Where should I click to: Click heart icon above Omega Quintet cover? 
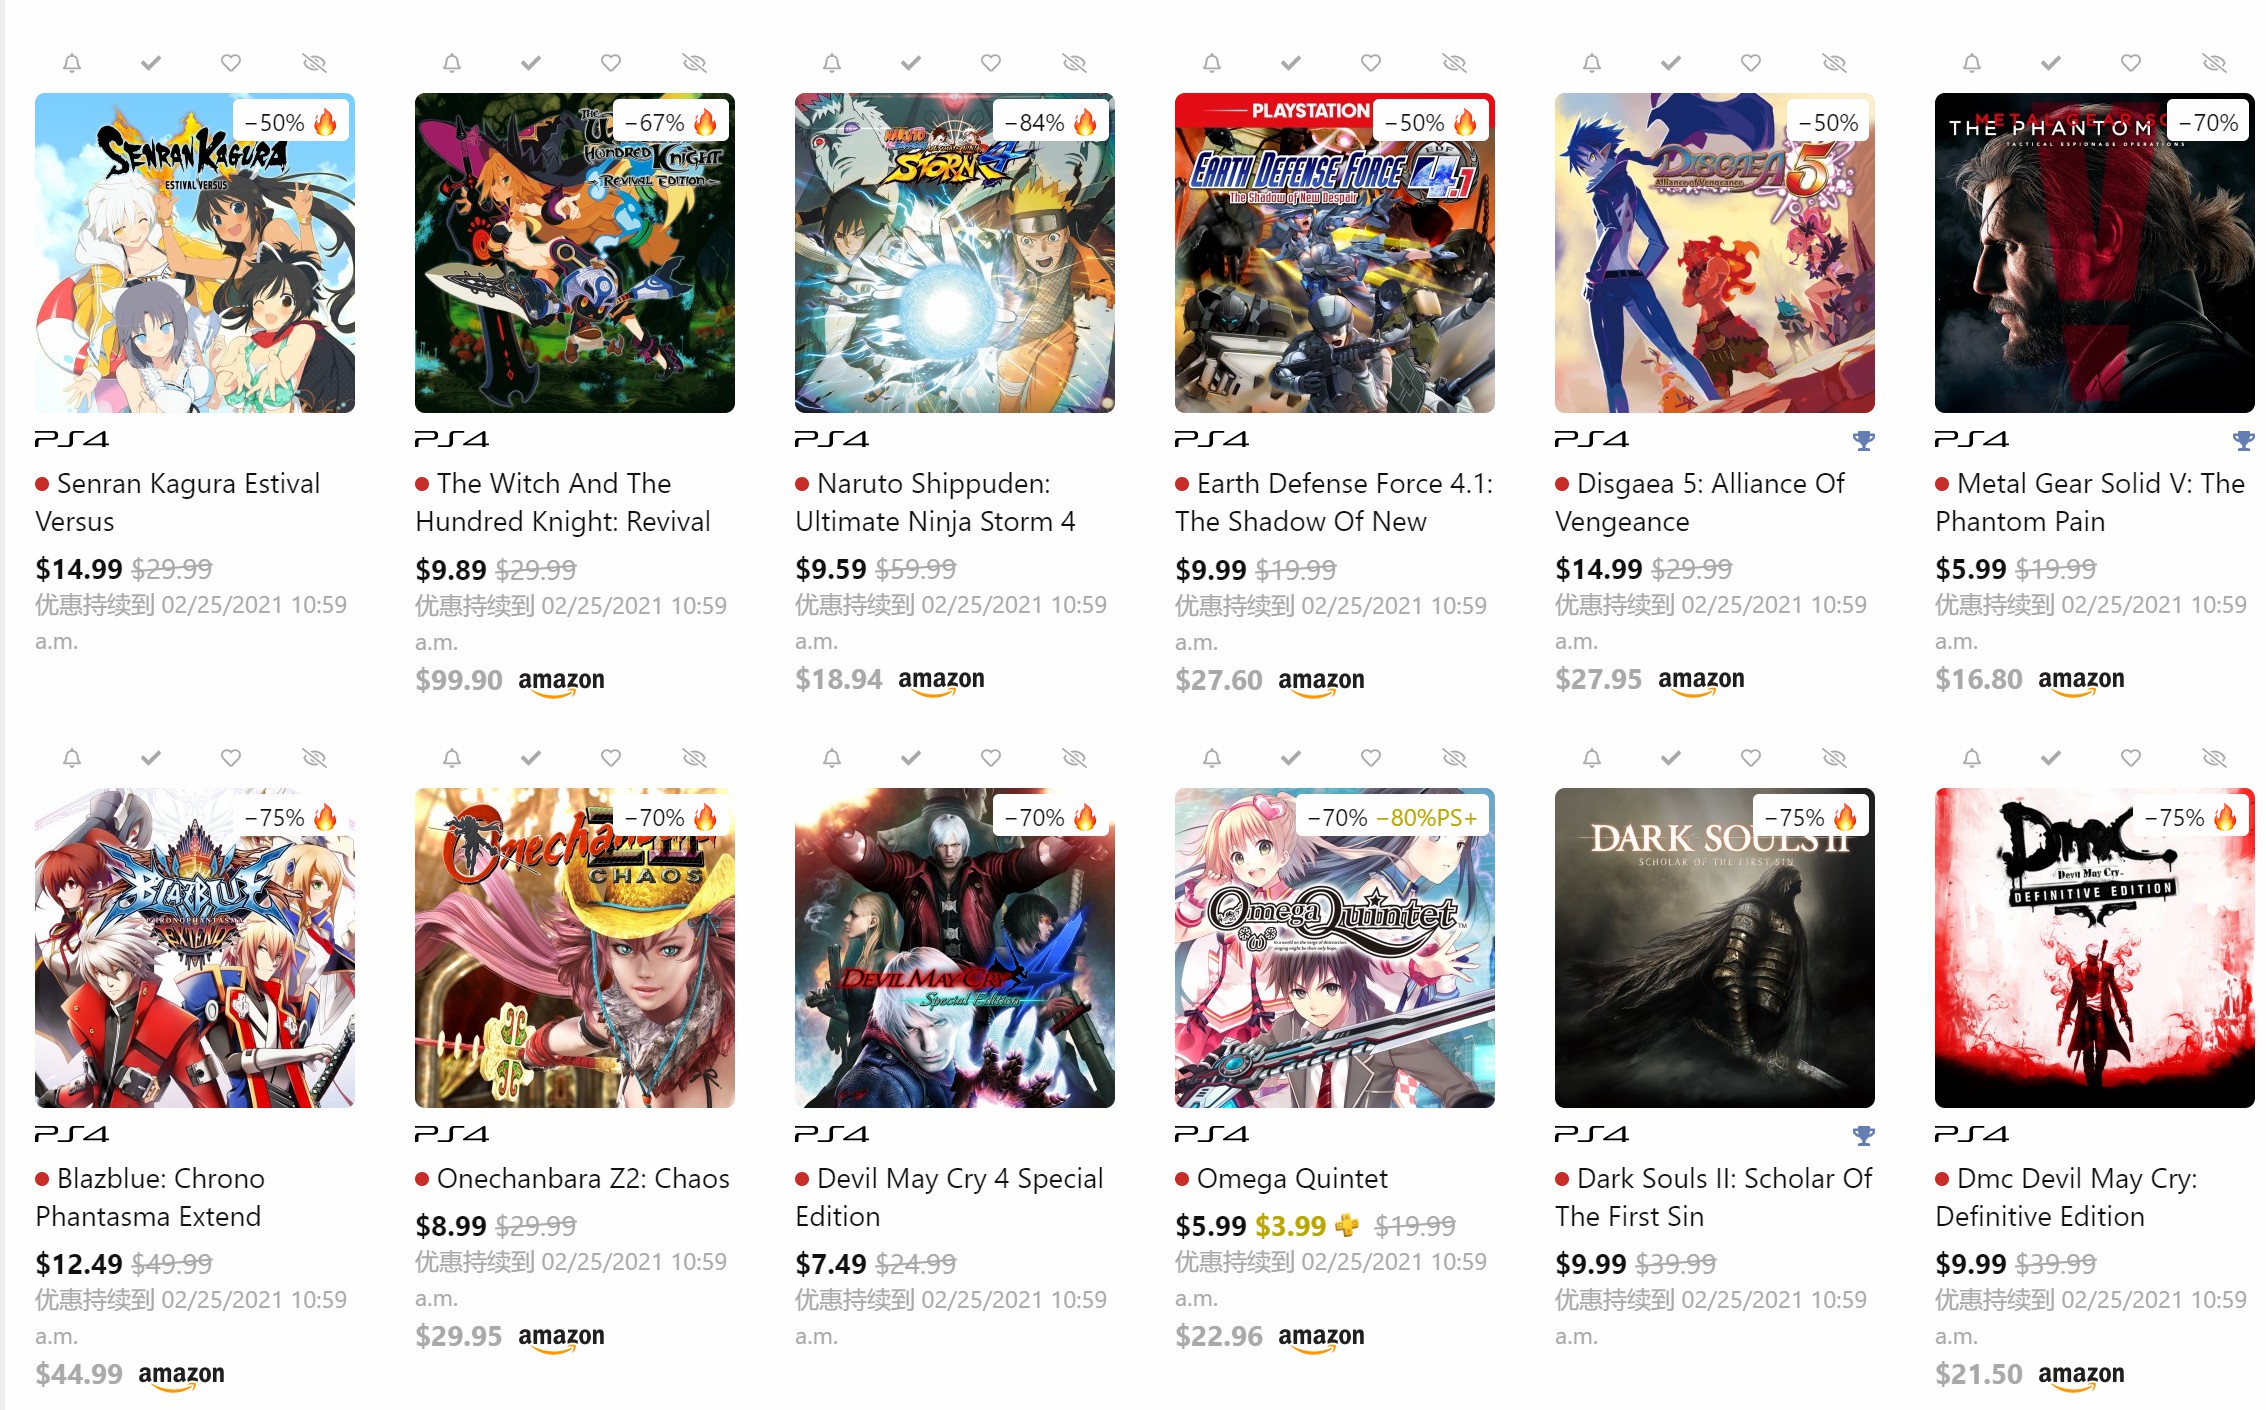coord(1371,758)
